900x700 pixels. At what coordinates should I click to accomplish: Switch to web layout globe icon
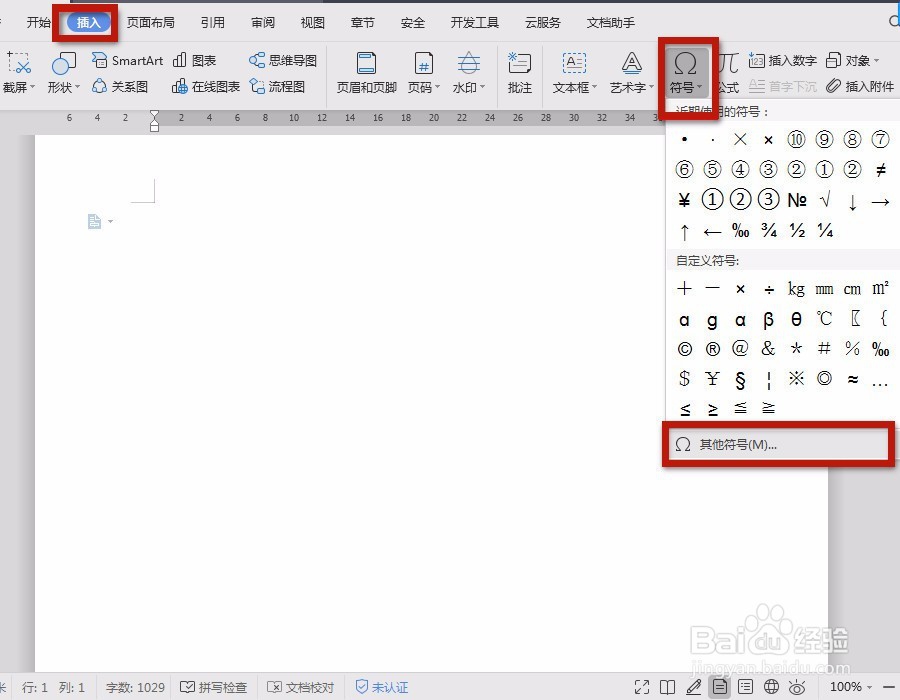click(x=771, y=687)
